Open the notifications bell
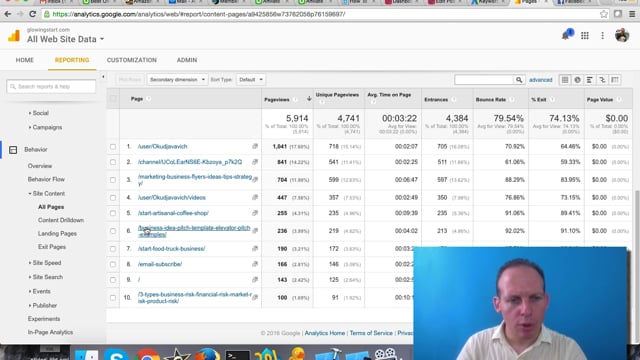 (567, 35)
